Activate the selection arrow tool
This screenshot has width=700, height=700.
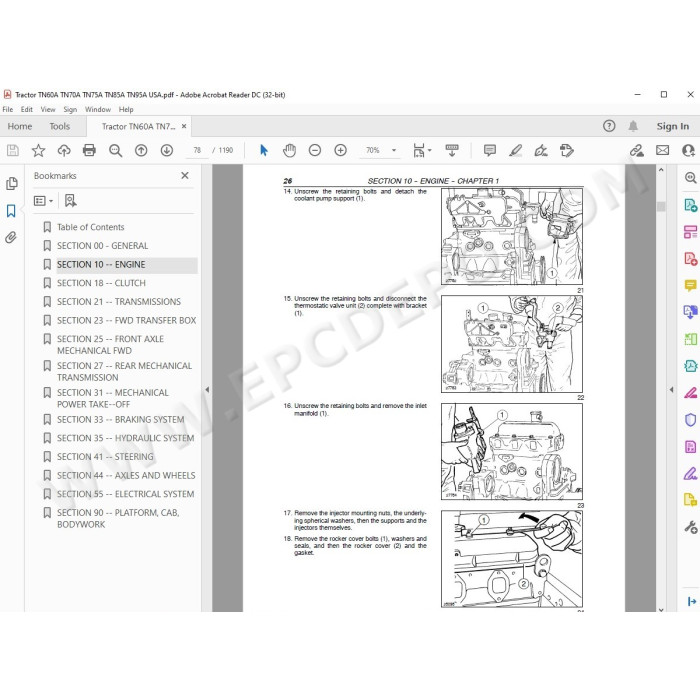[x=264, y=150]
